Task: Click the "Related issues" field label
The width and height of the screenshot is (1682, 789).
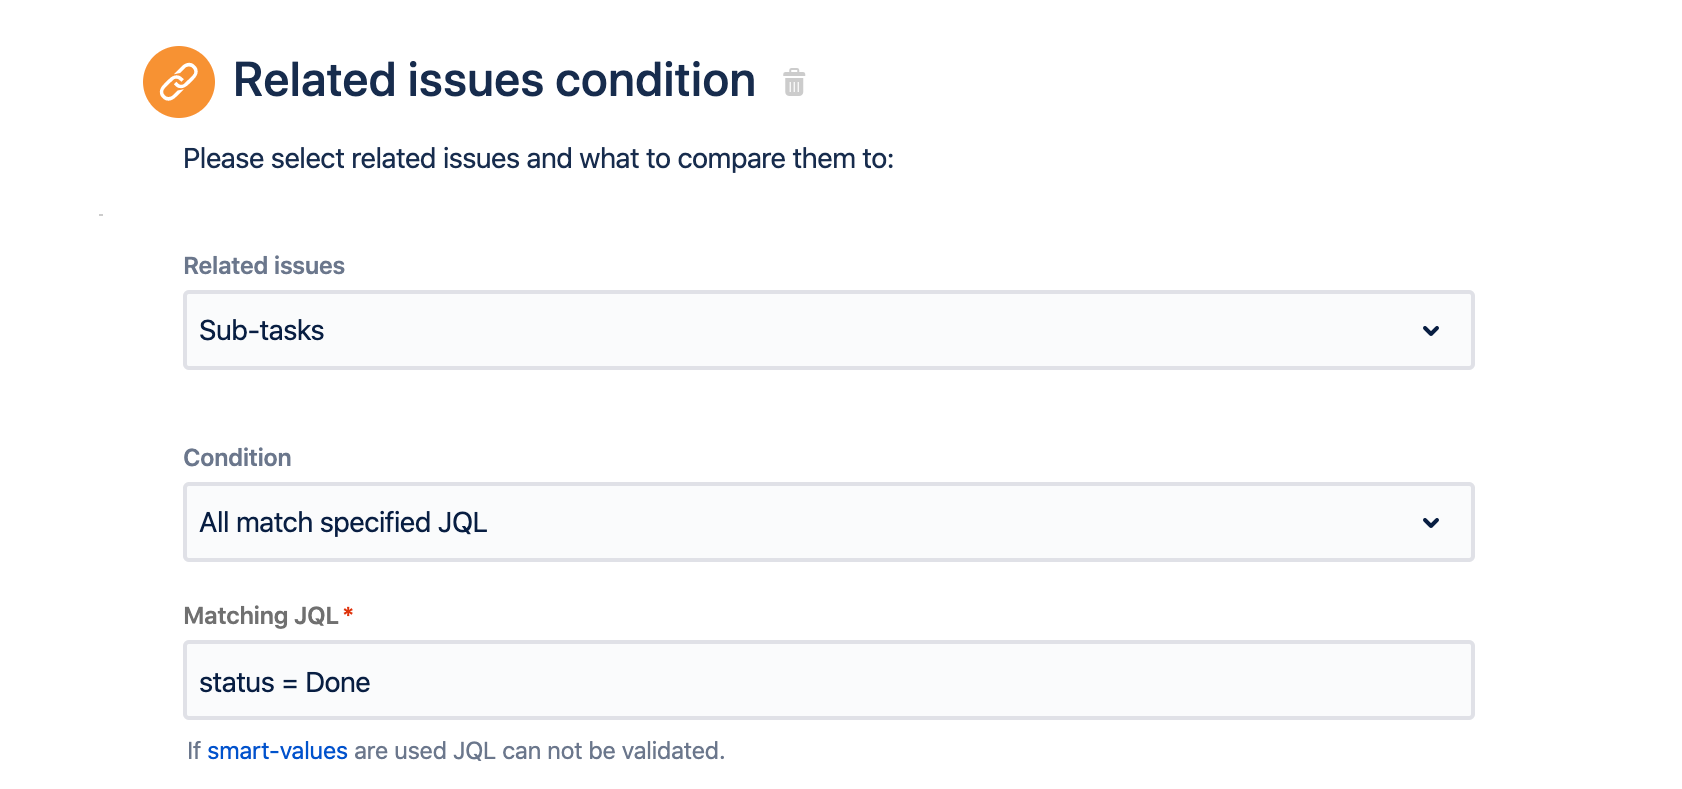Action: 264,266
